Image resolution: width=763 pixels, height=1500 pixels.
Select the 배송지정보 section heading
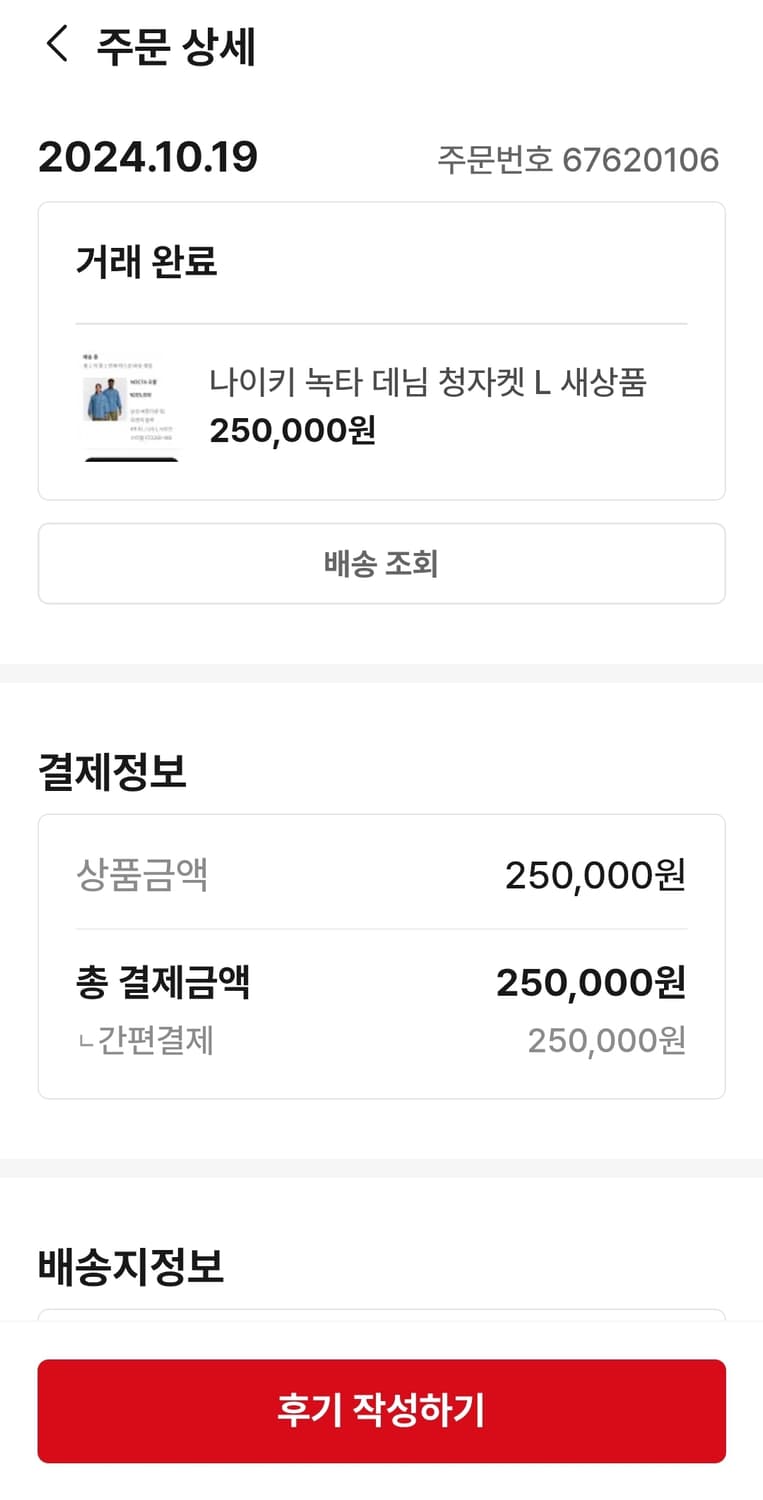(x=131, y=1267)
